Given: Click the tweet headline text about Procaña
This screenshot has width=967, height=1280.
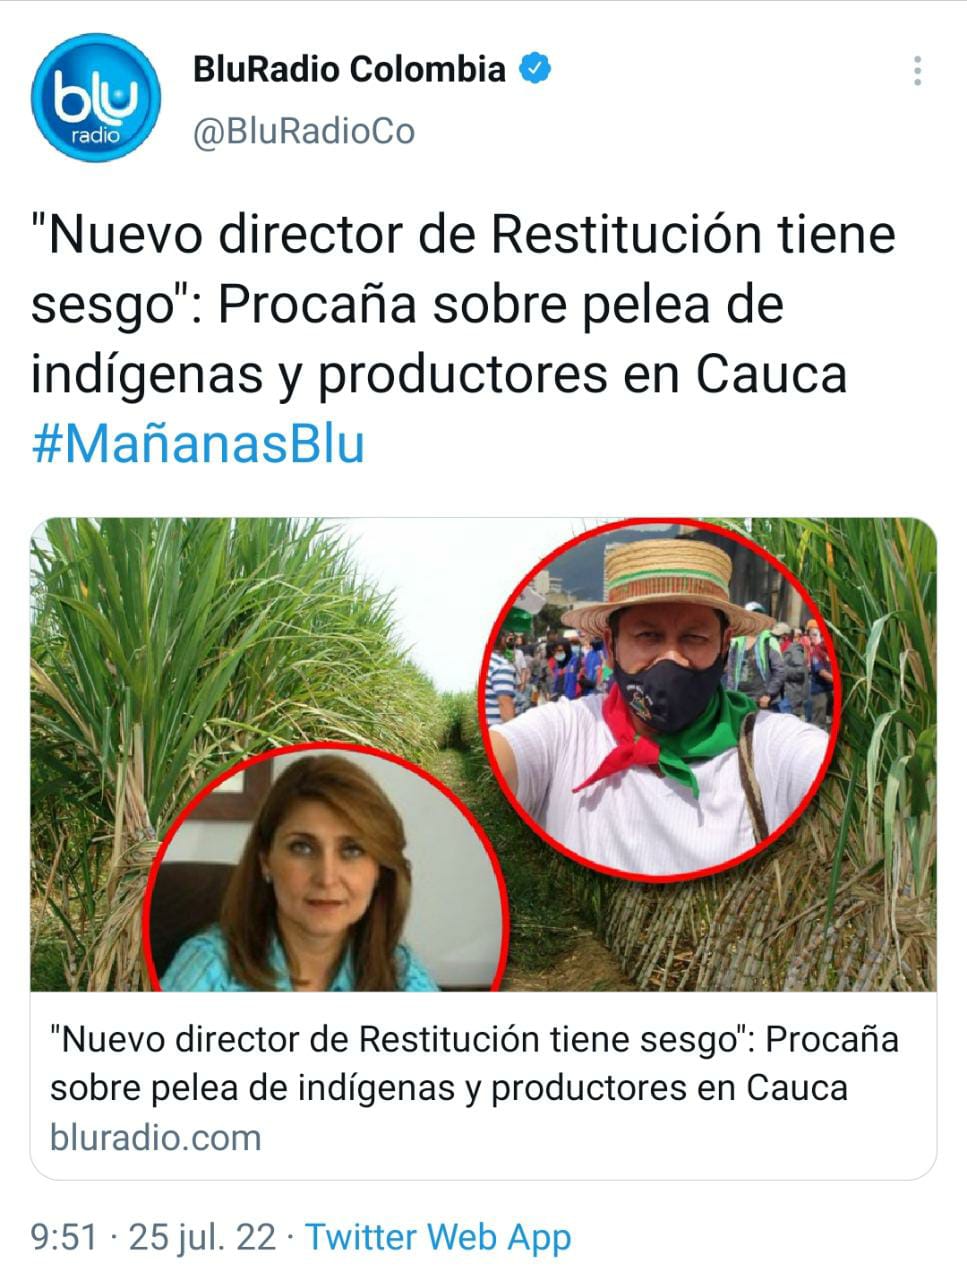Looking at the screenshot, I should 463,304.
